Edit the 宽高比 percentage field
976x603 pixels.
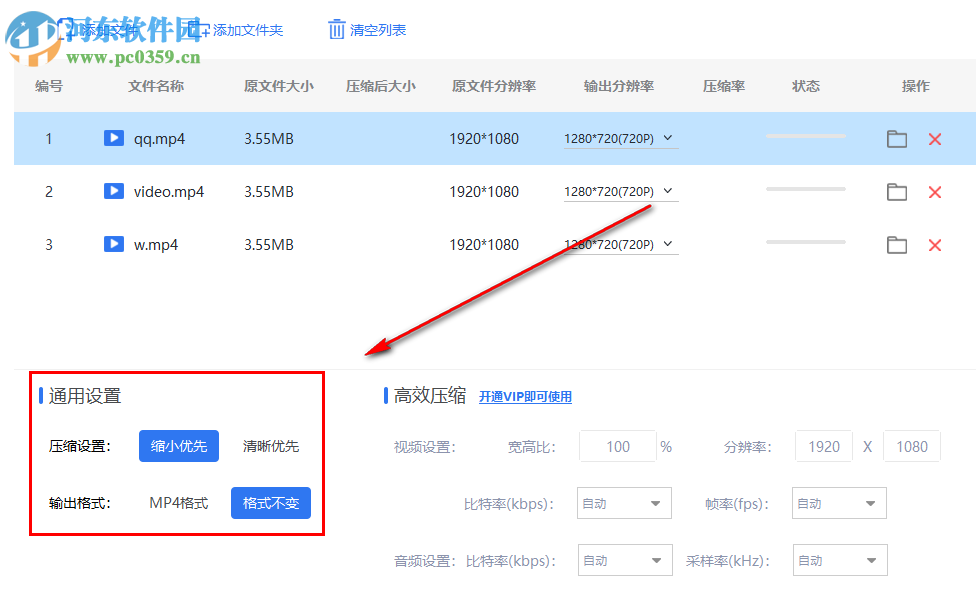coord(617,446)
